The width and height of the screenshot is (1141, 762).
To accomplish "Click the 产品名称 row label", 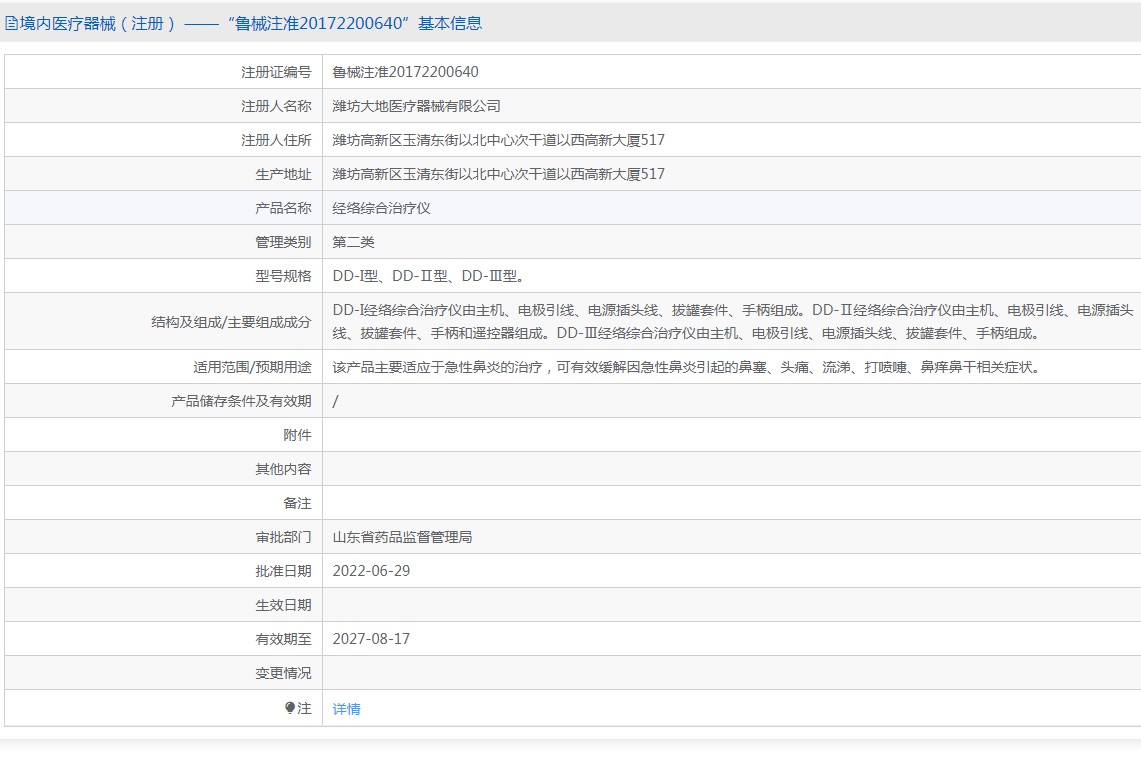I will pyautogui.click(x=283, y=208).
